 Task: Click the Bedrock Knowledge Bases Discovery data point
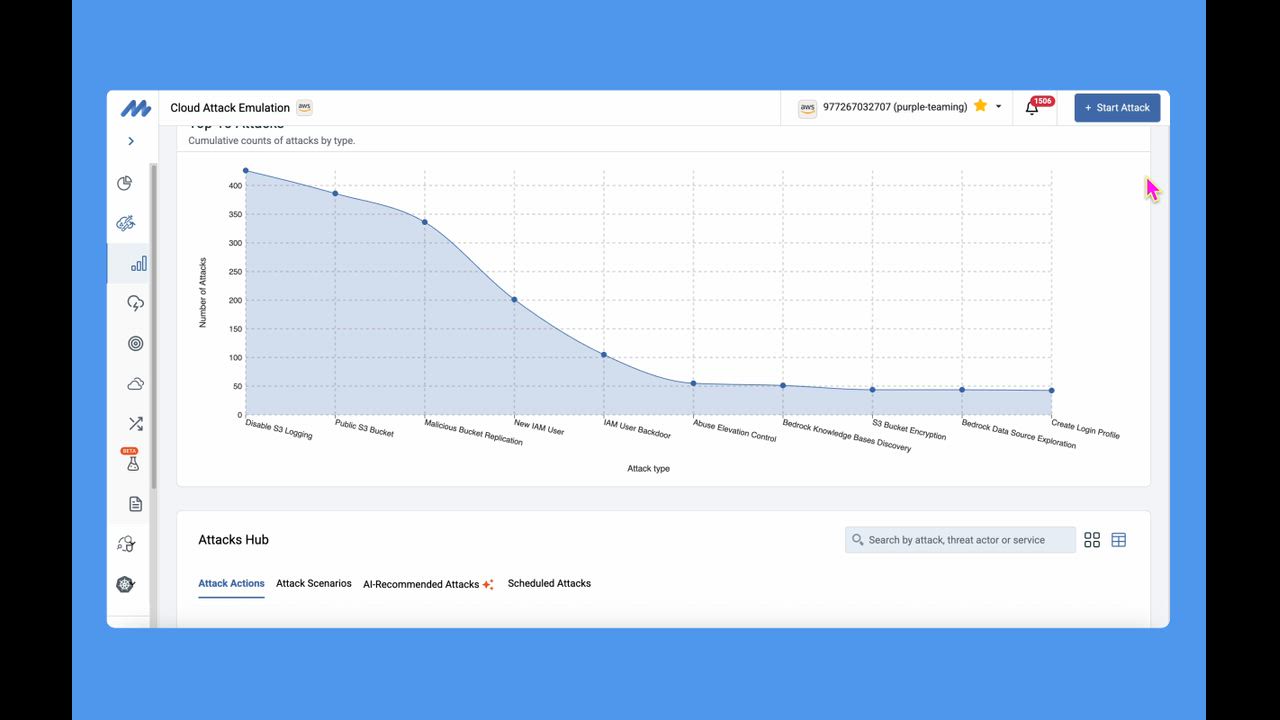[x=783, y=386]
